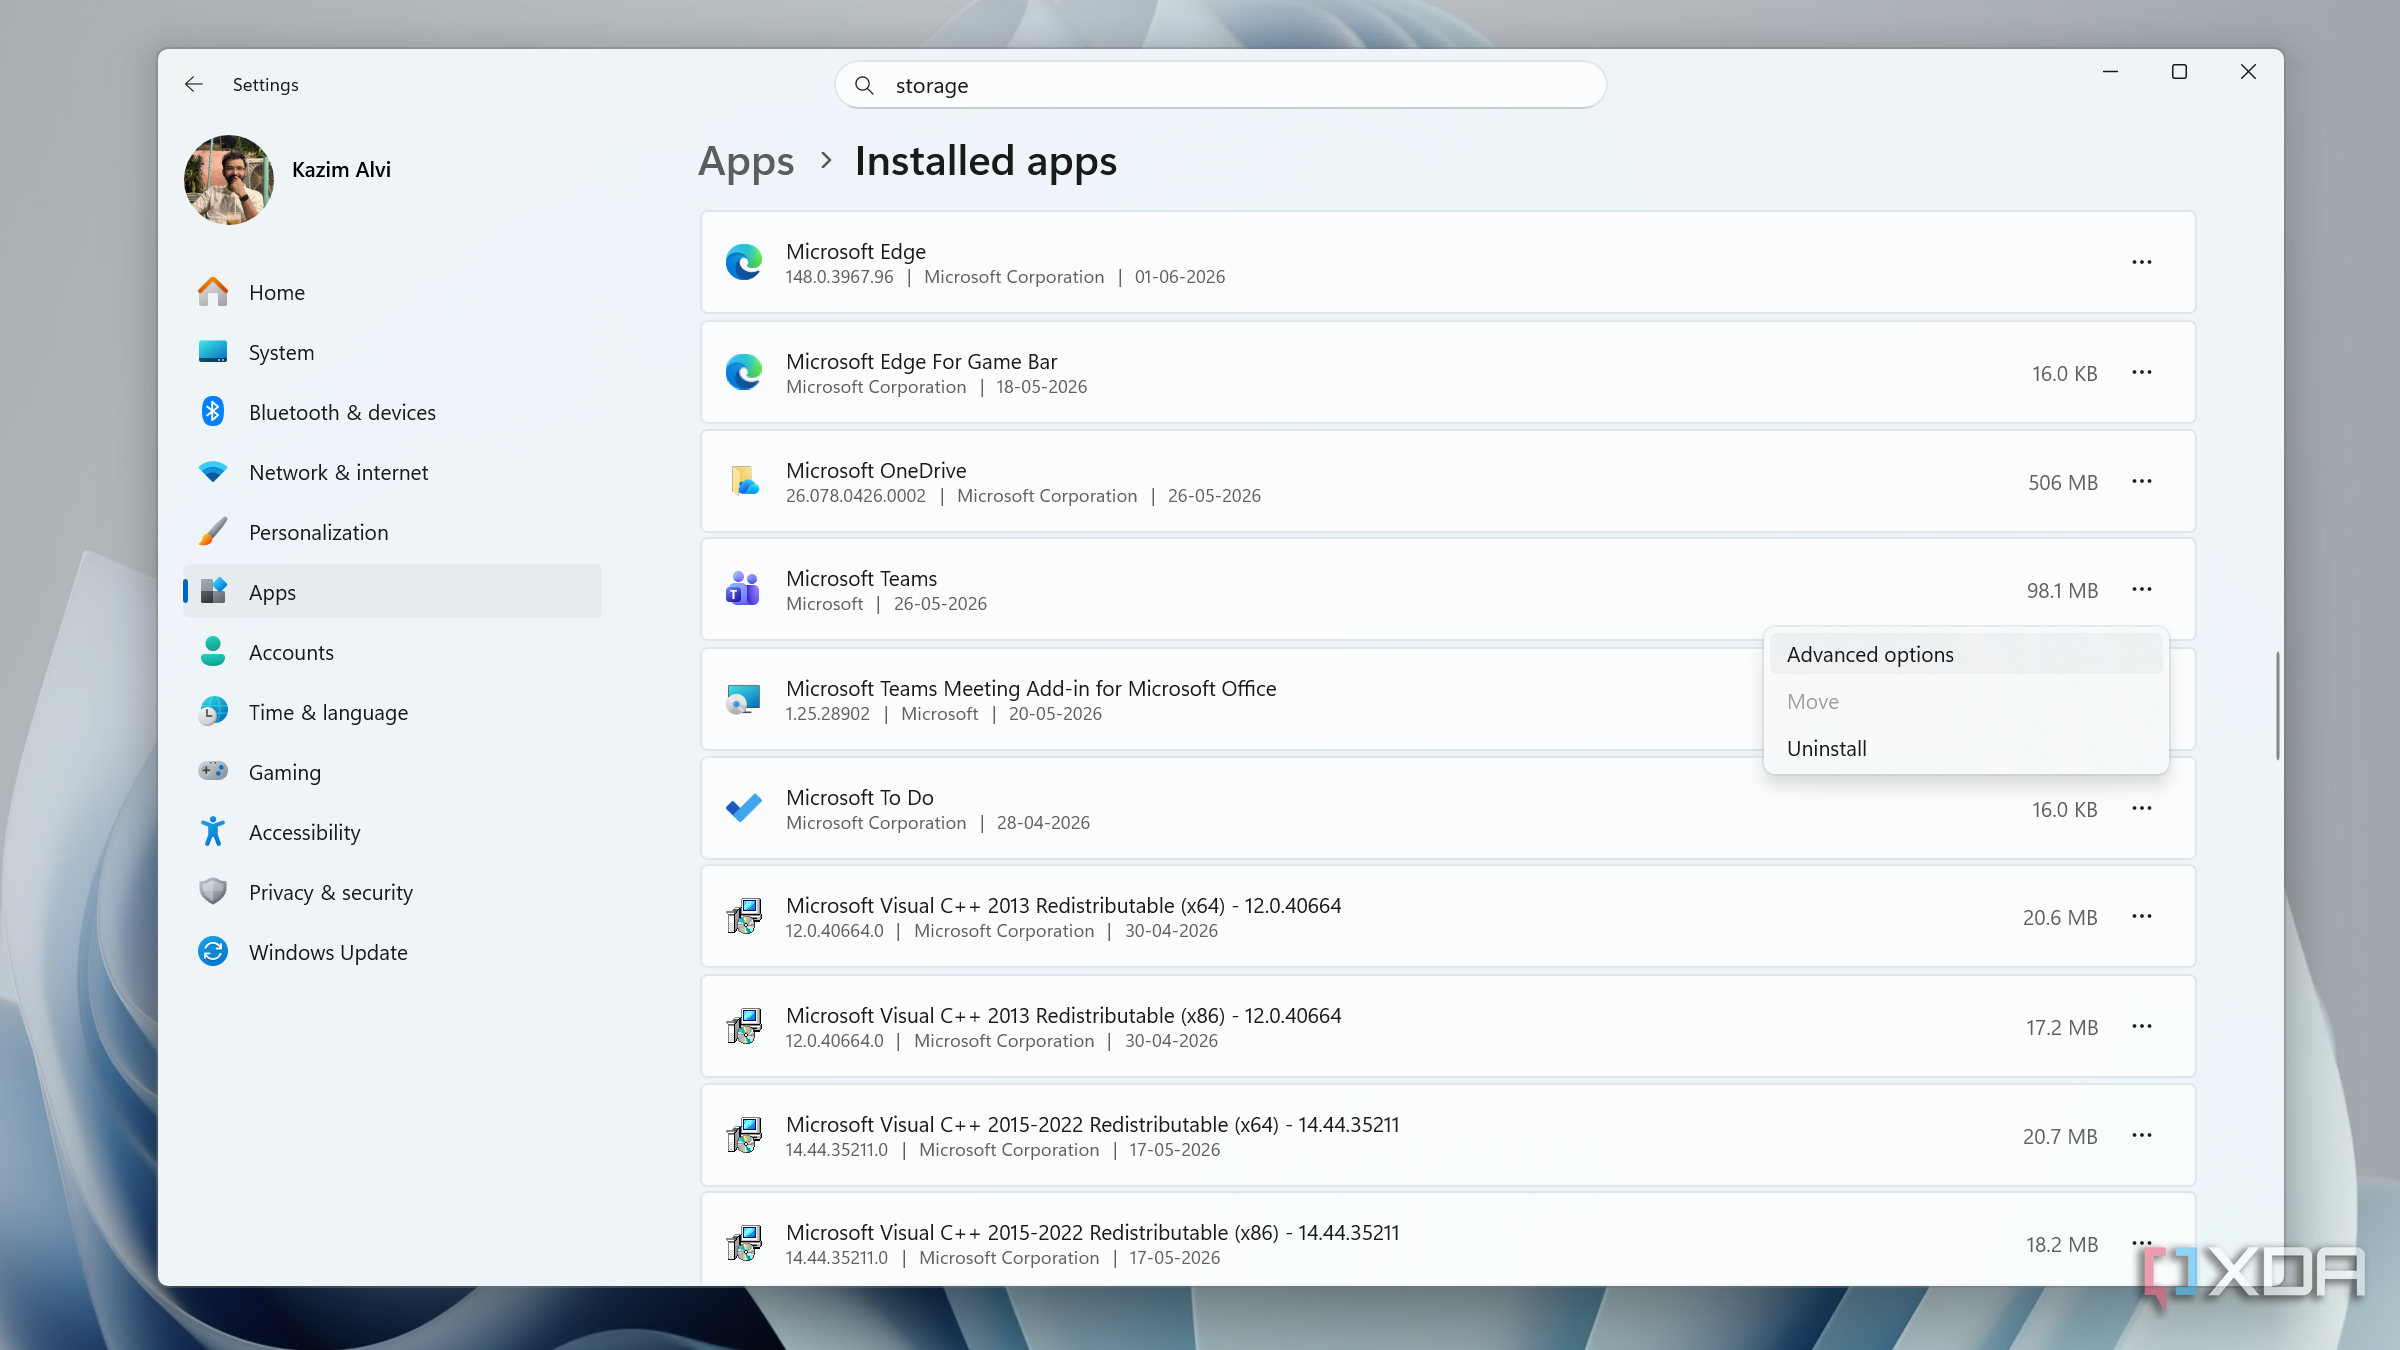
Task: Click the storage search field
Action: click(1220, 86)
